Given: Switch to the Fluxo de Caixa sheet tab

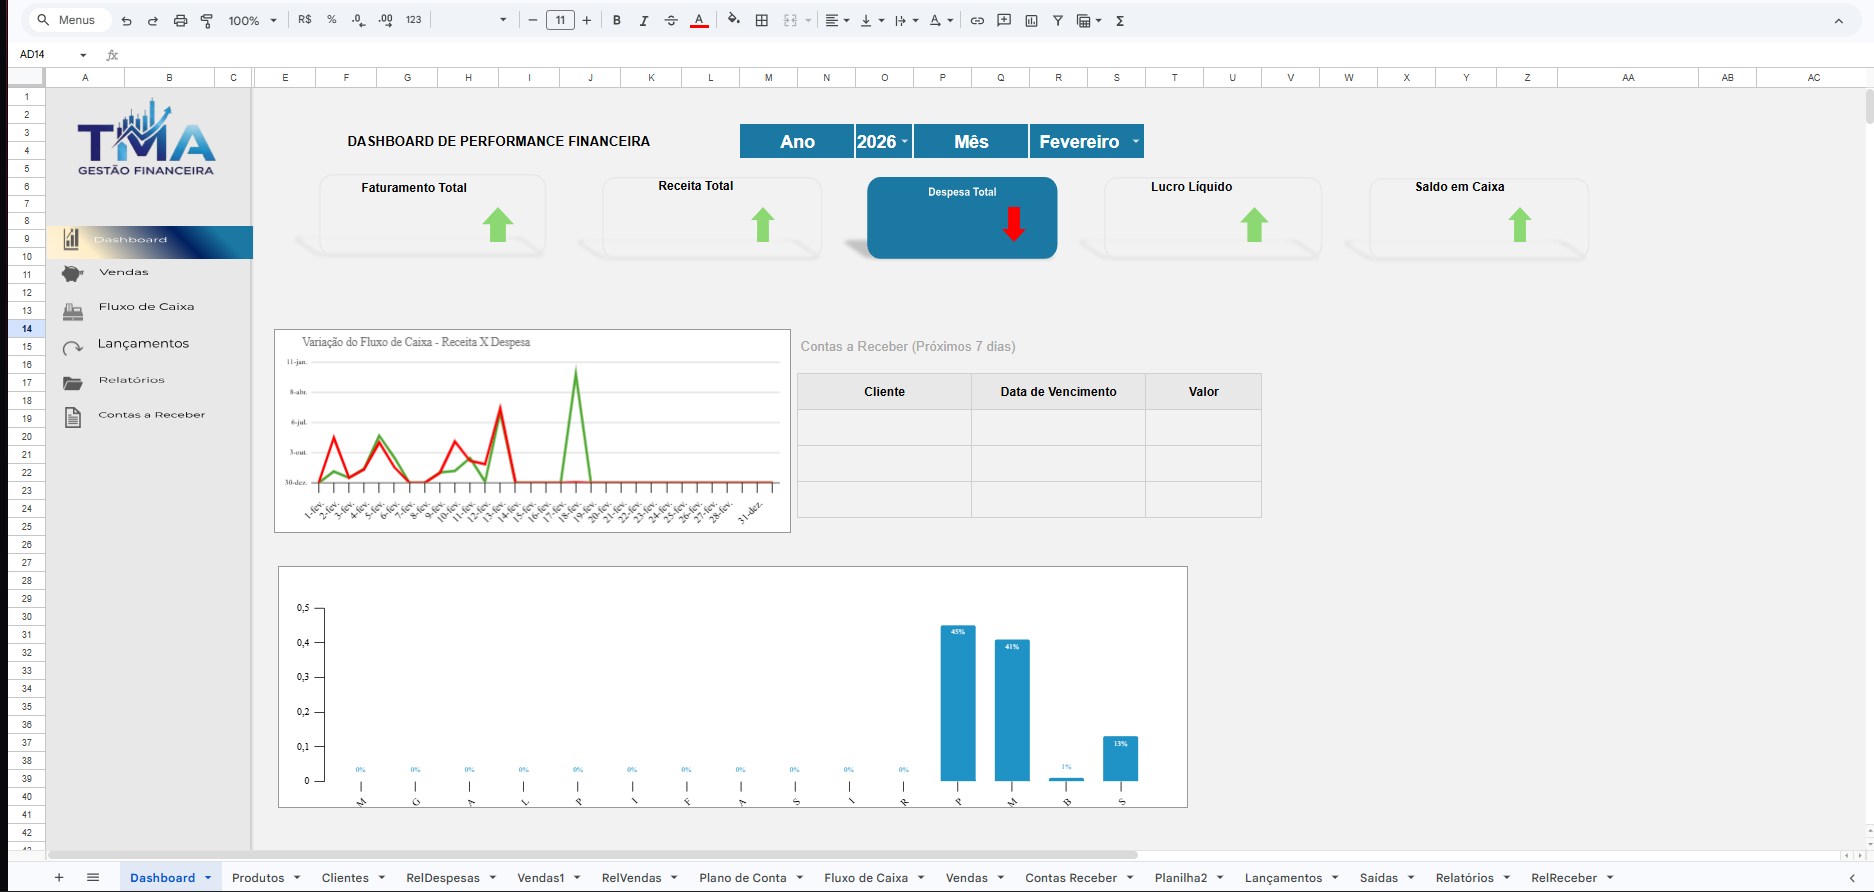Looking at the screenshot, I should [x=865, y=878].
